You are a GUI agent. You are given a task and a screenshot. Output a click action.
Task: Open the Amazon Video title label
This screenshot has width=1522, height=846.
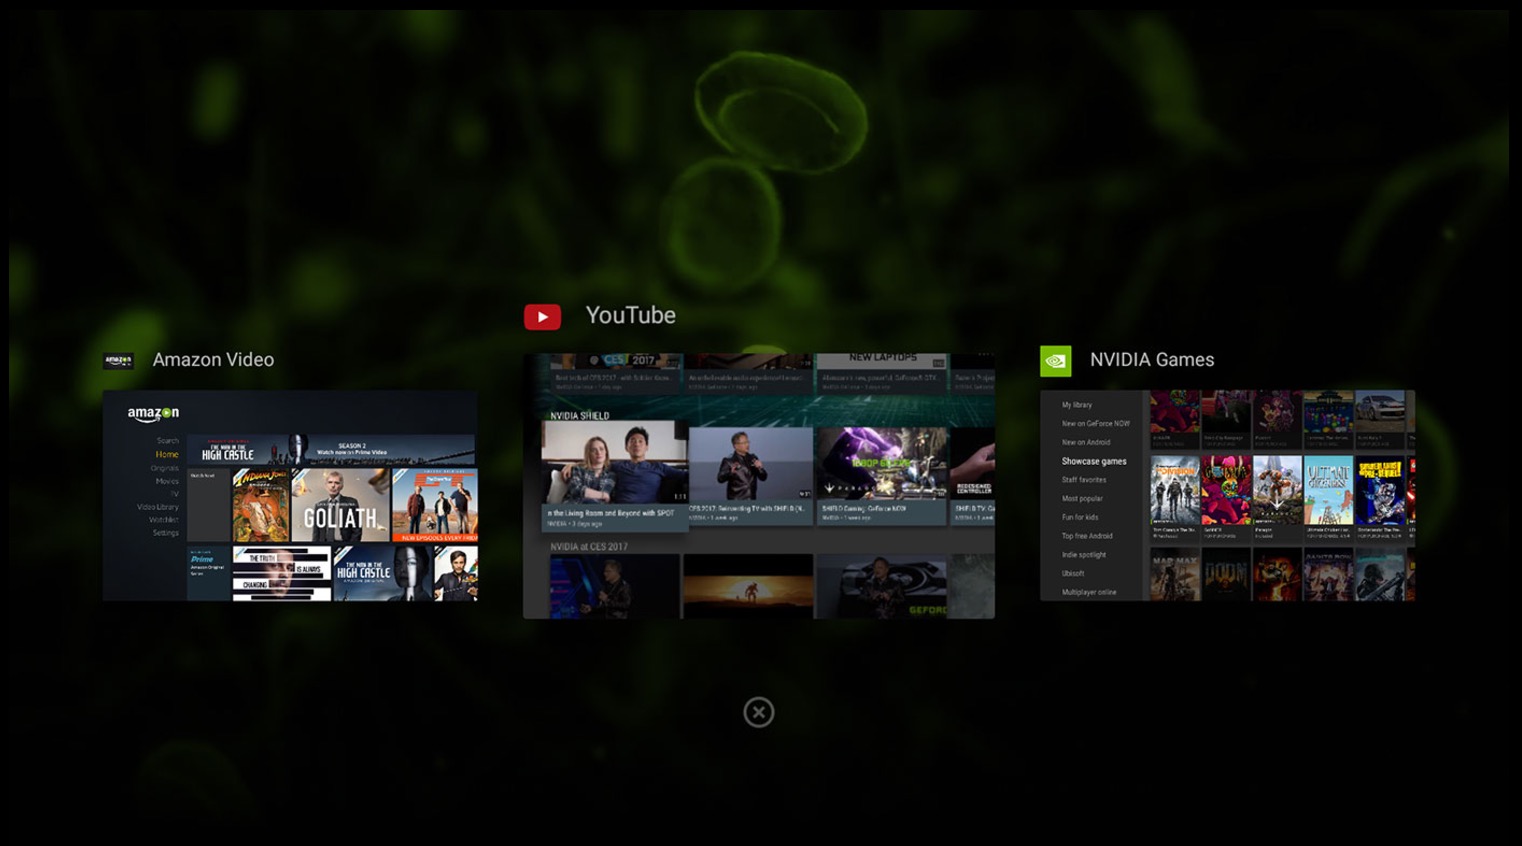click(213, 360)
